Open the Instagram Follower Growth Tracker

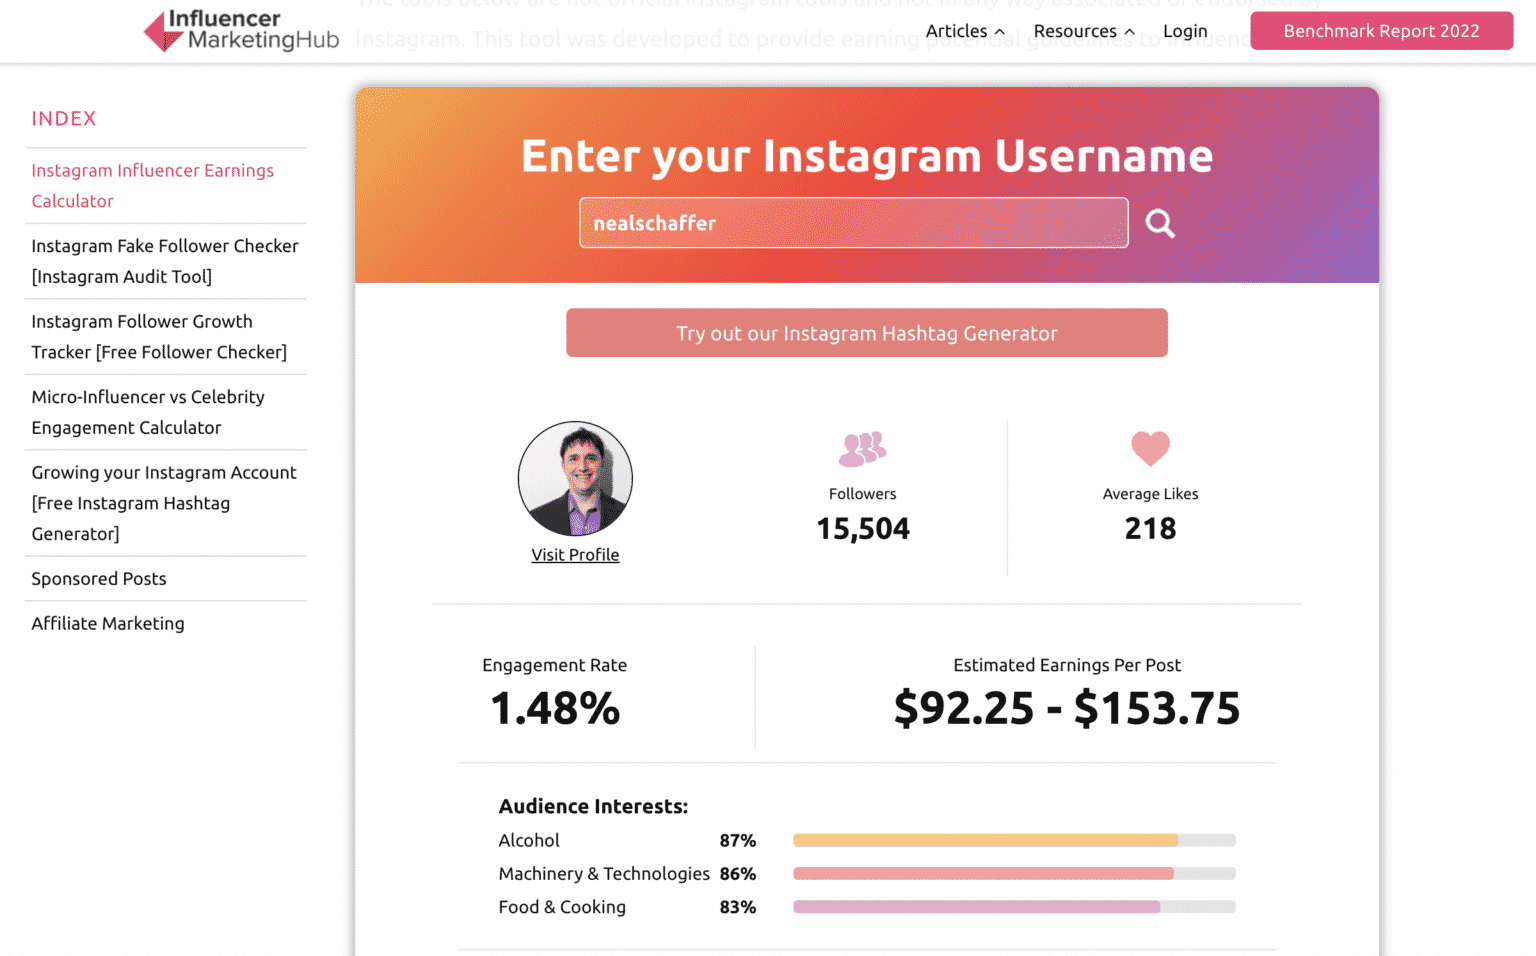tap(159, 336)
